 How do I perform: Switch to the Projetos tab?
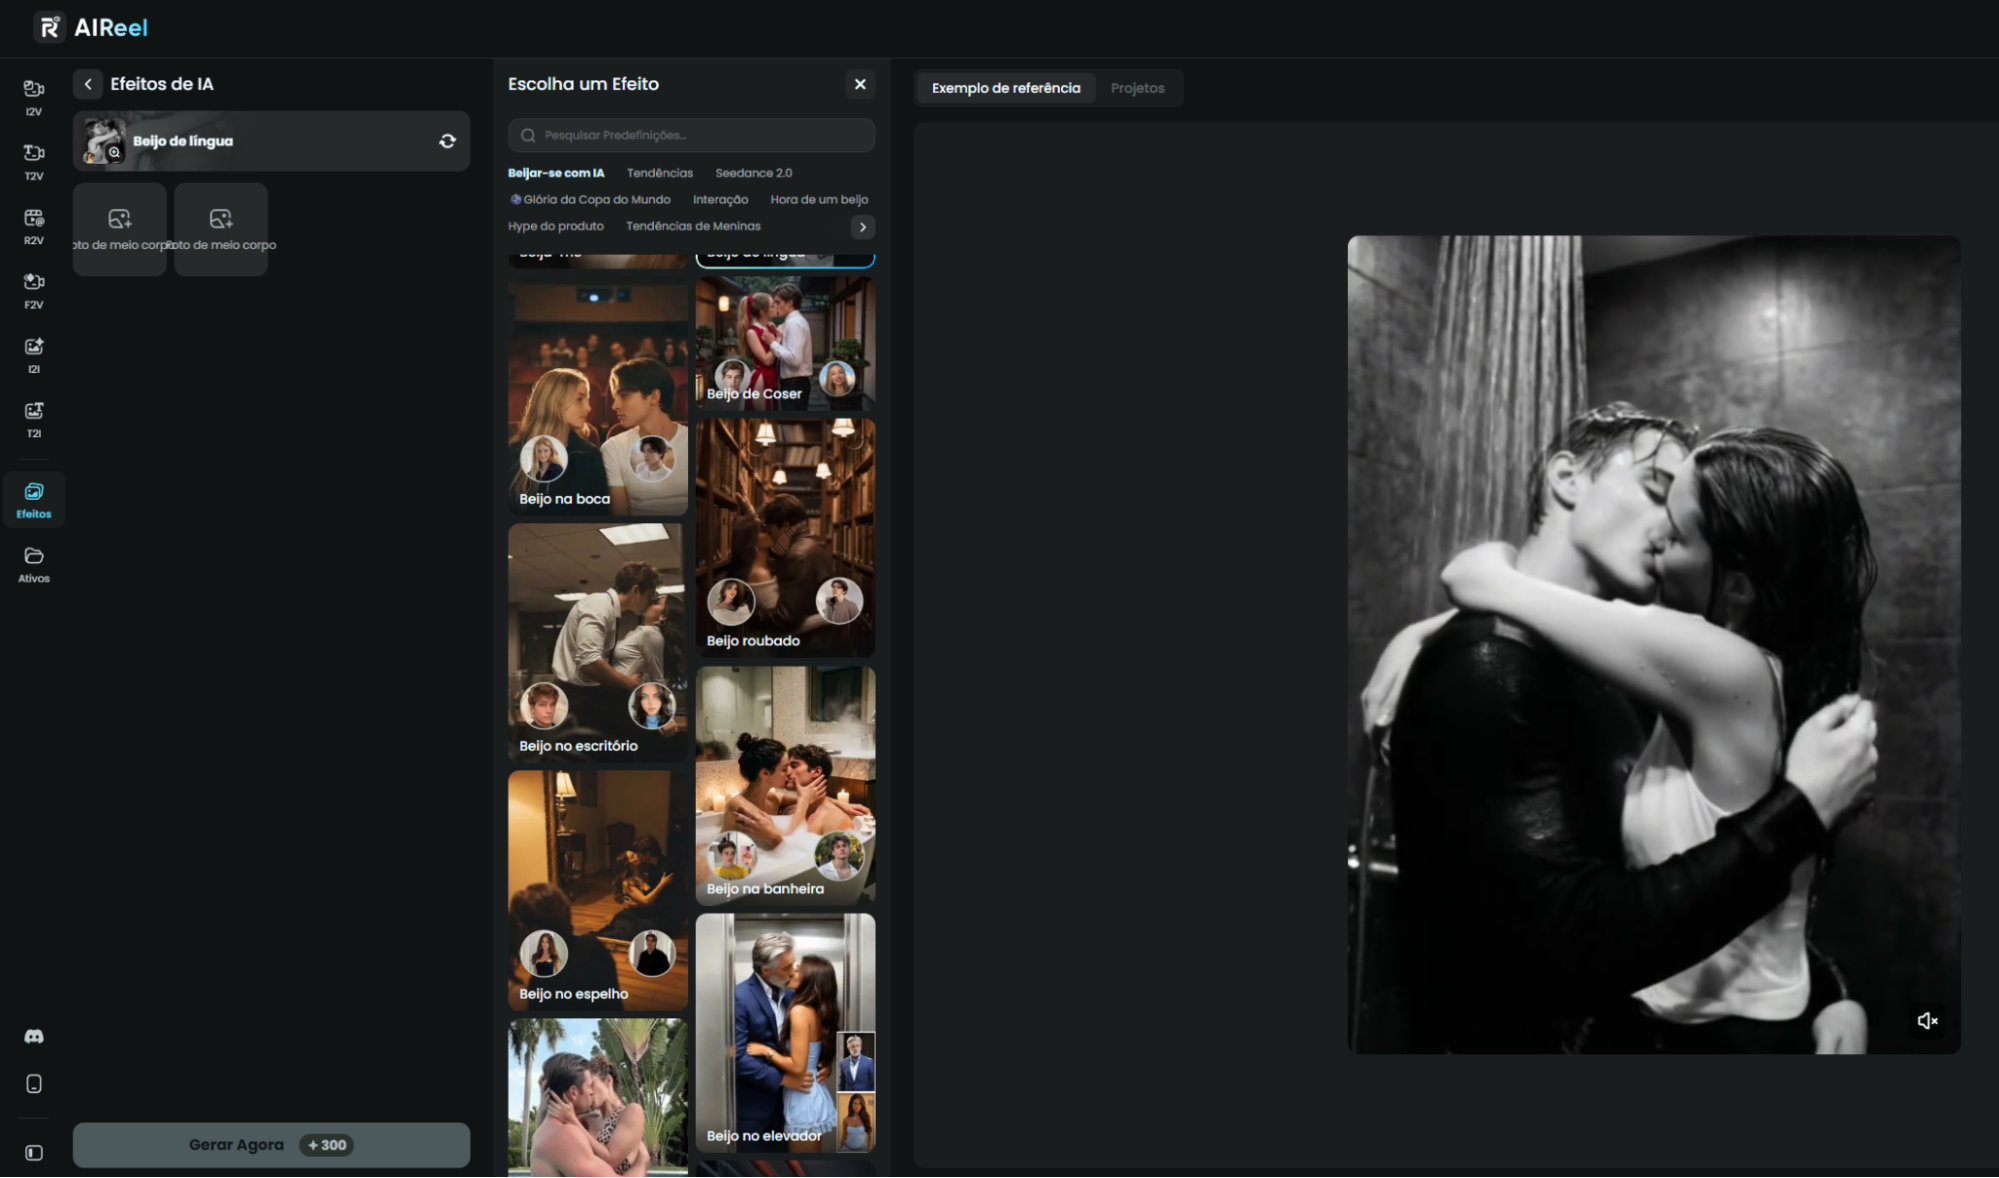tap(1137, 88)
